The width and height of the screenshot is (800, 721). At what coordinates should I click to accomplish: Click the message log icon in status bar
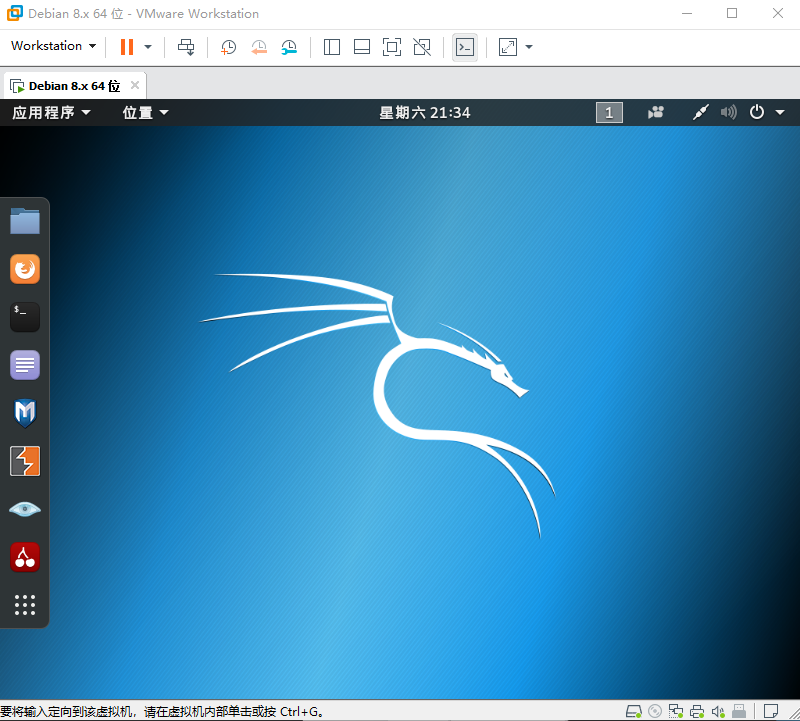[771, 710]
